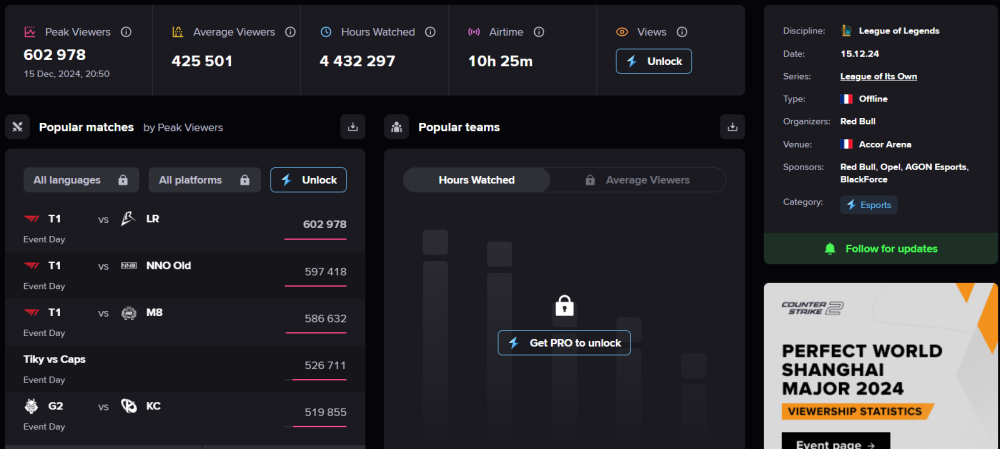The image size is (1000, 449).
Task: Click Unlock beside the platforms filter
Action: click(309, 180)
